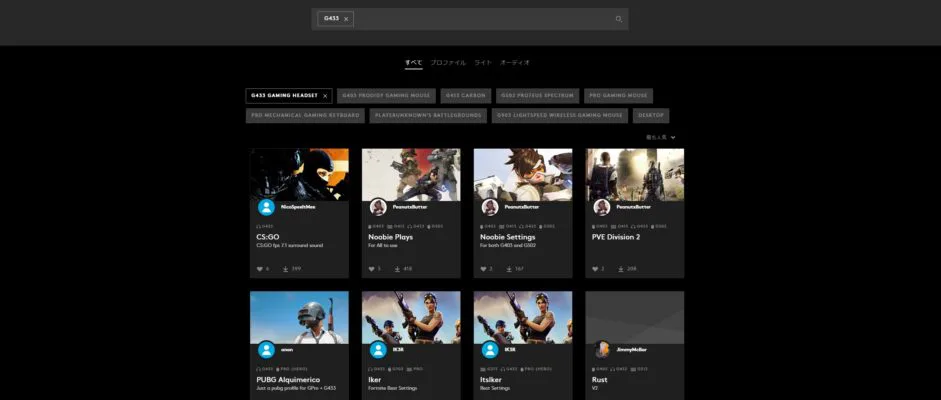Open the CS:GO profile title
Screen dimensions: 941x400
[268, 237]
